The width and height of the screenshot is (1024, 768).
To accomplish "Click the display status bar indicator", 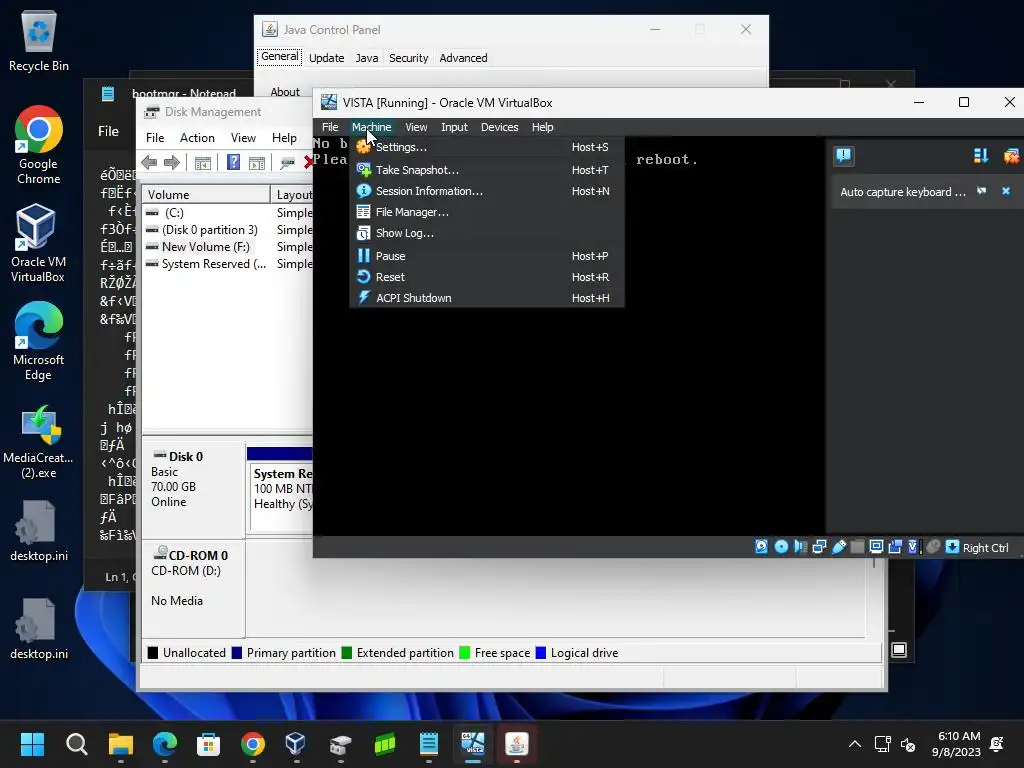I will pos(876,547).
